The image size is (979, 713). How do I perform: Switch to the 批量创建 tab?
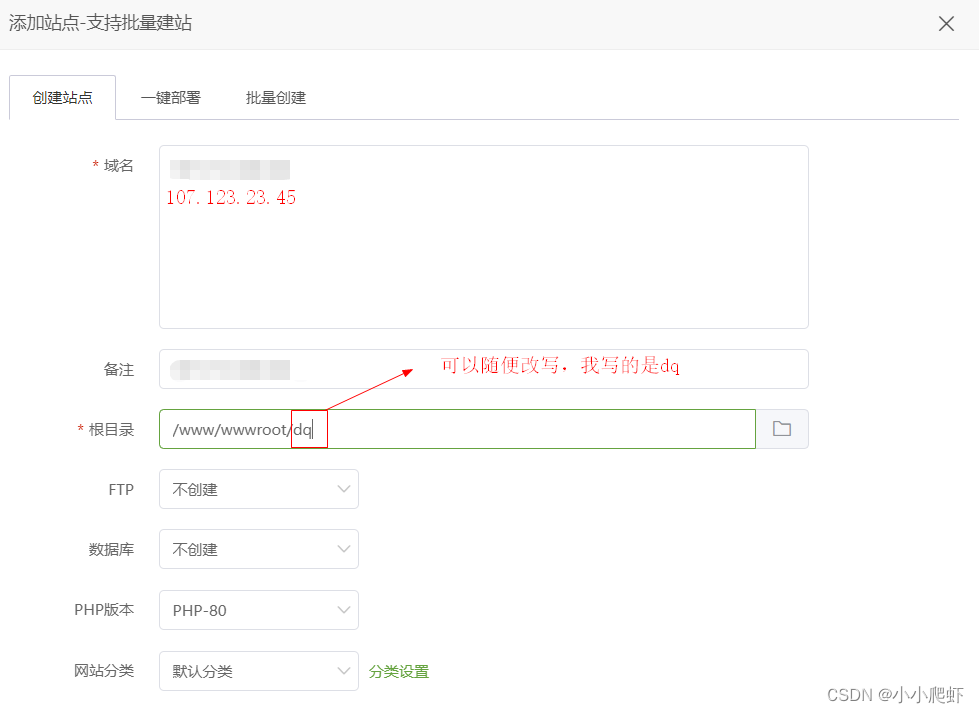pyautogui.click(x=276, y=97)
